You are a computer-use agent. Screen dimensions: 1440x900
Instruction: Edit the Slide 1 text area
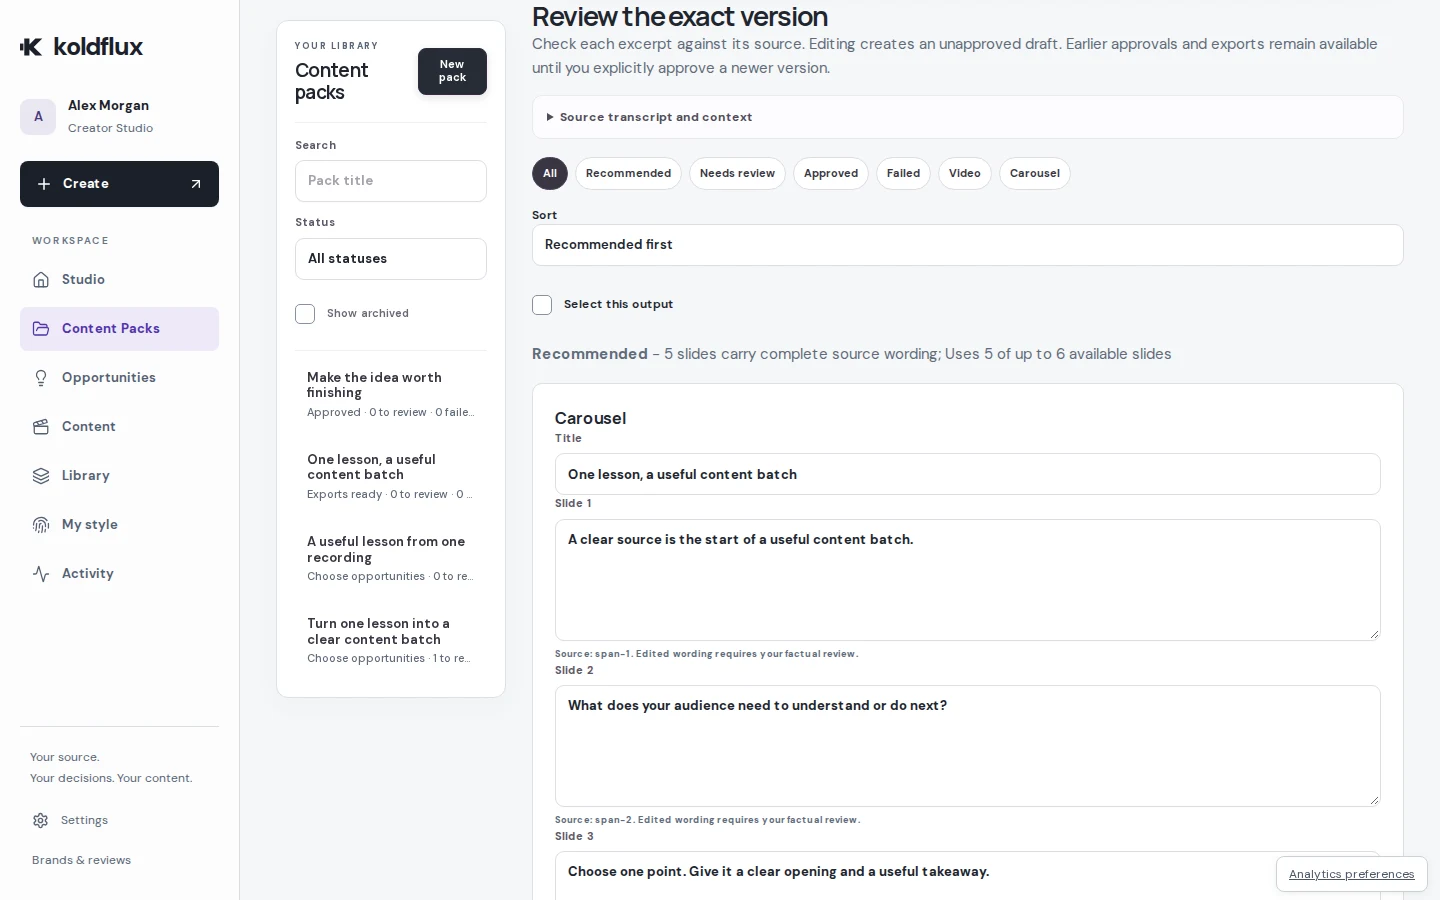(x=968, y=580)
